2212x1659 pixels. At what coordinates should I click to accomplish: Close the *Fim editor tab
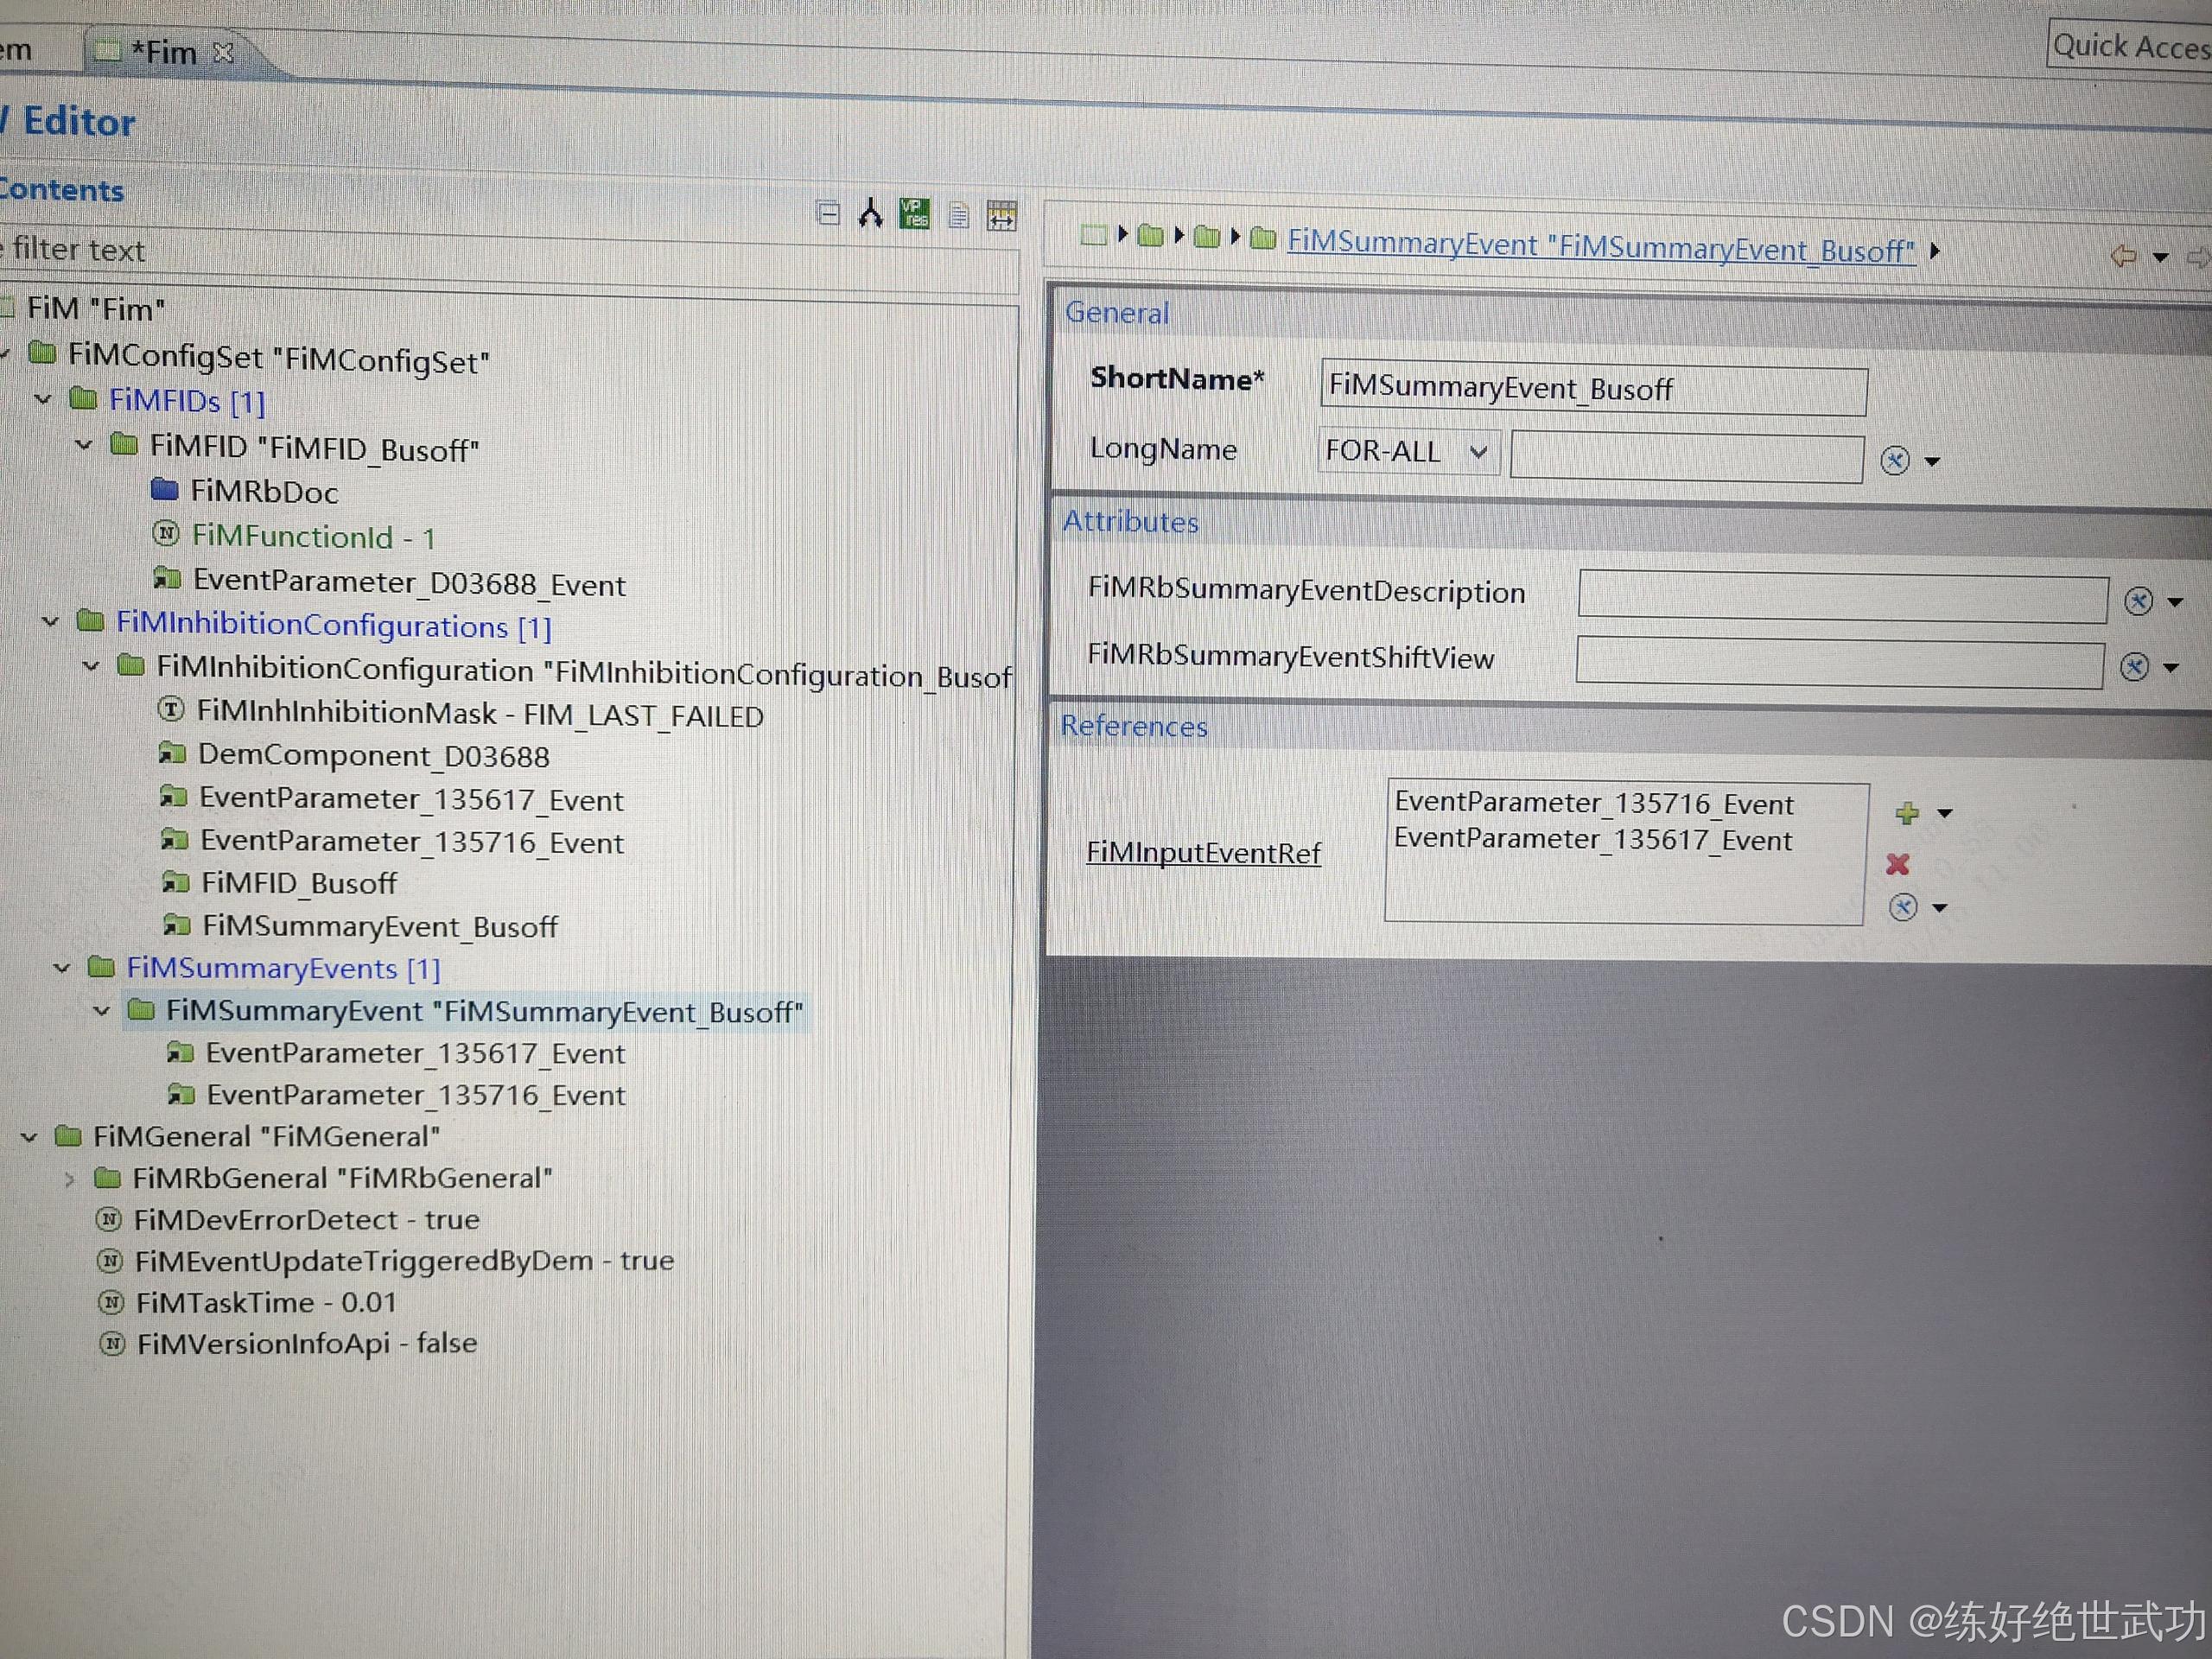tap(224, 52)
